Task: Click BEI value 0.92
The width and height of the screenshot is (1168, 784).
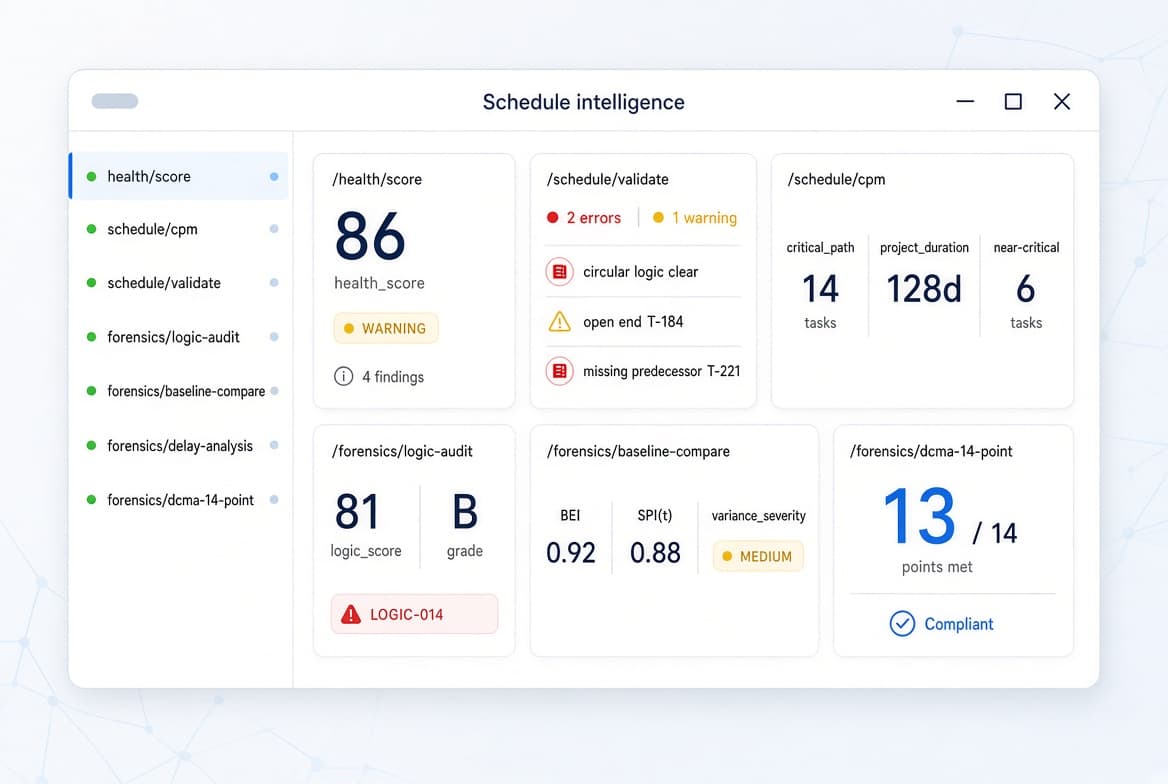Action: [x=571, y=553]
